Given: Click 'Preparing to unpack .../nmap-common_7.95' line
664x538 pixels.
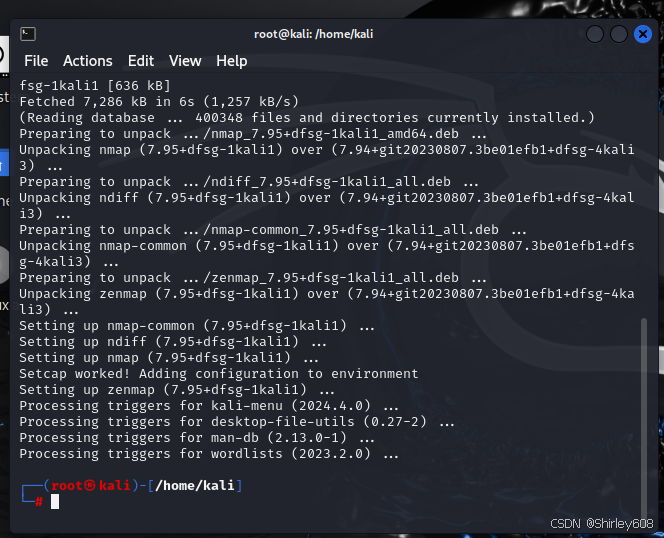Looking at the screenshot, I should coord(272,230).
